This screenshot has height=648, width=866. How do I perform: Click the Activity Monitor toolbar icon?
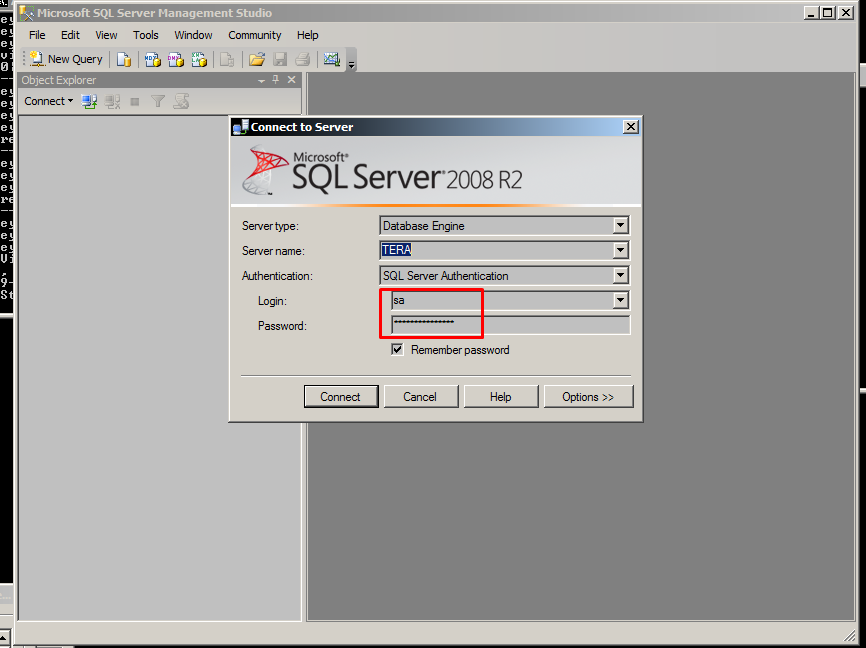332,59
